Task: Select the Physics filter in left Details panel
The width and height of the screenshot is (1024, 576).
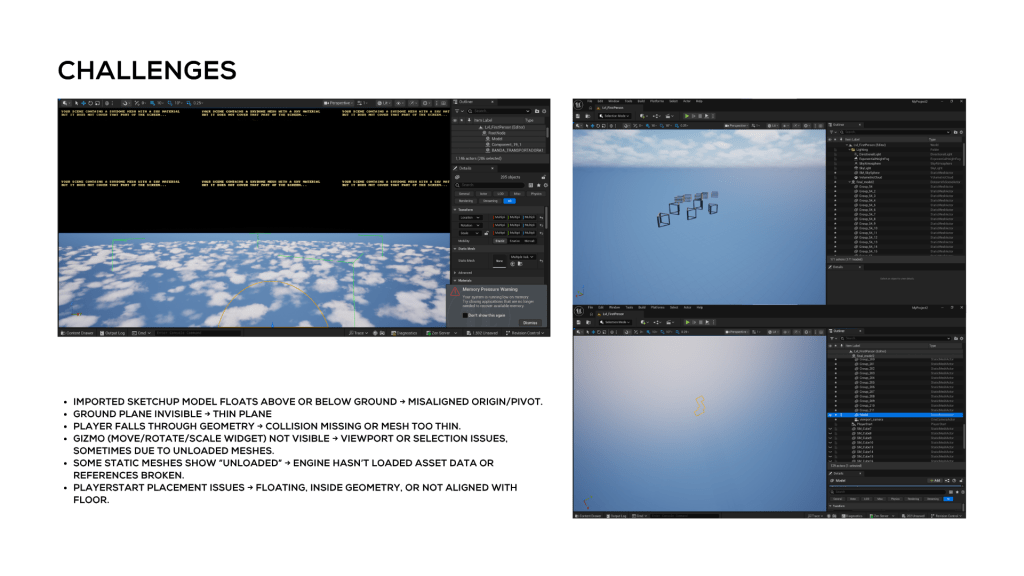Action: [535, 193]
